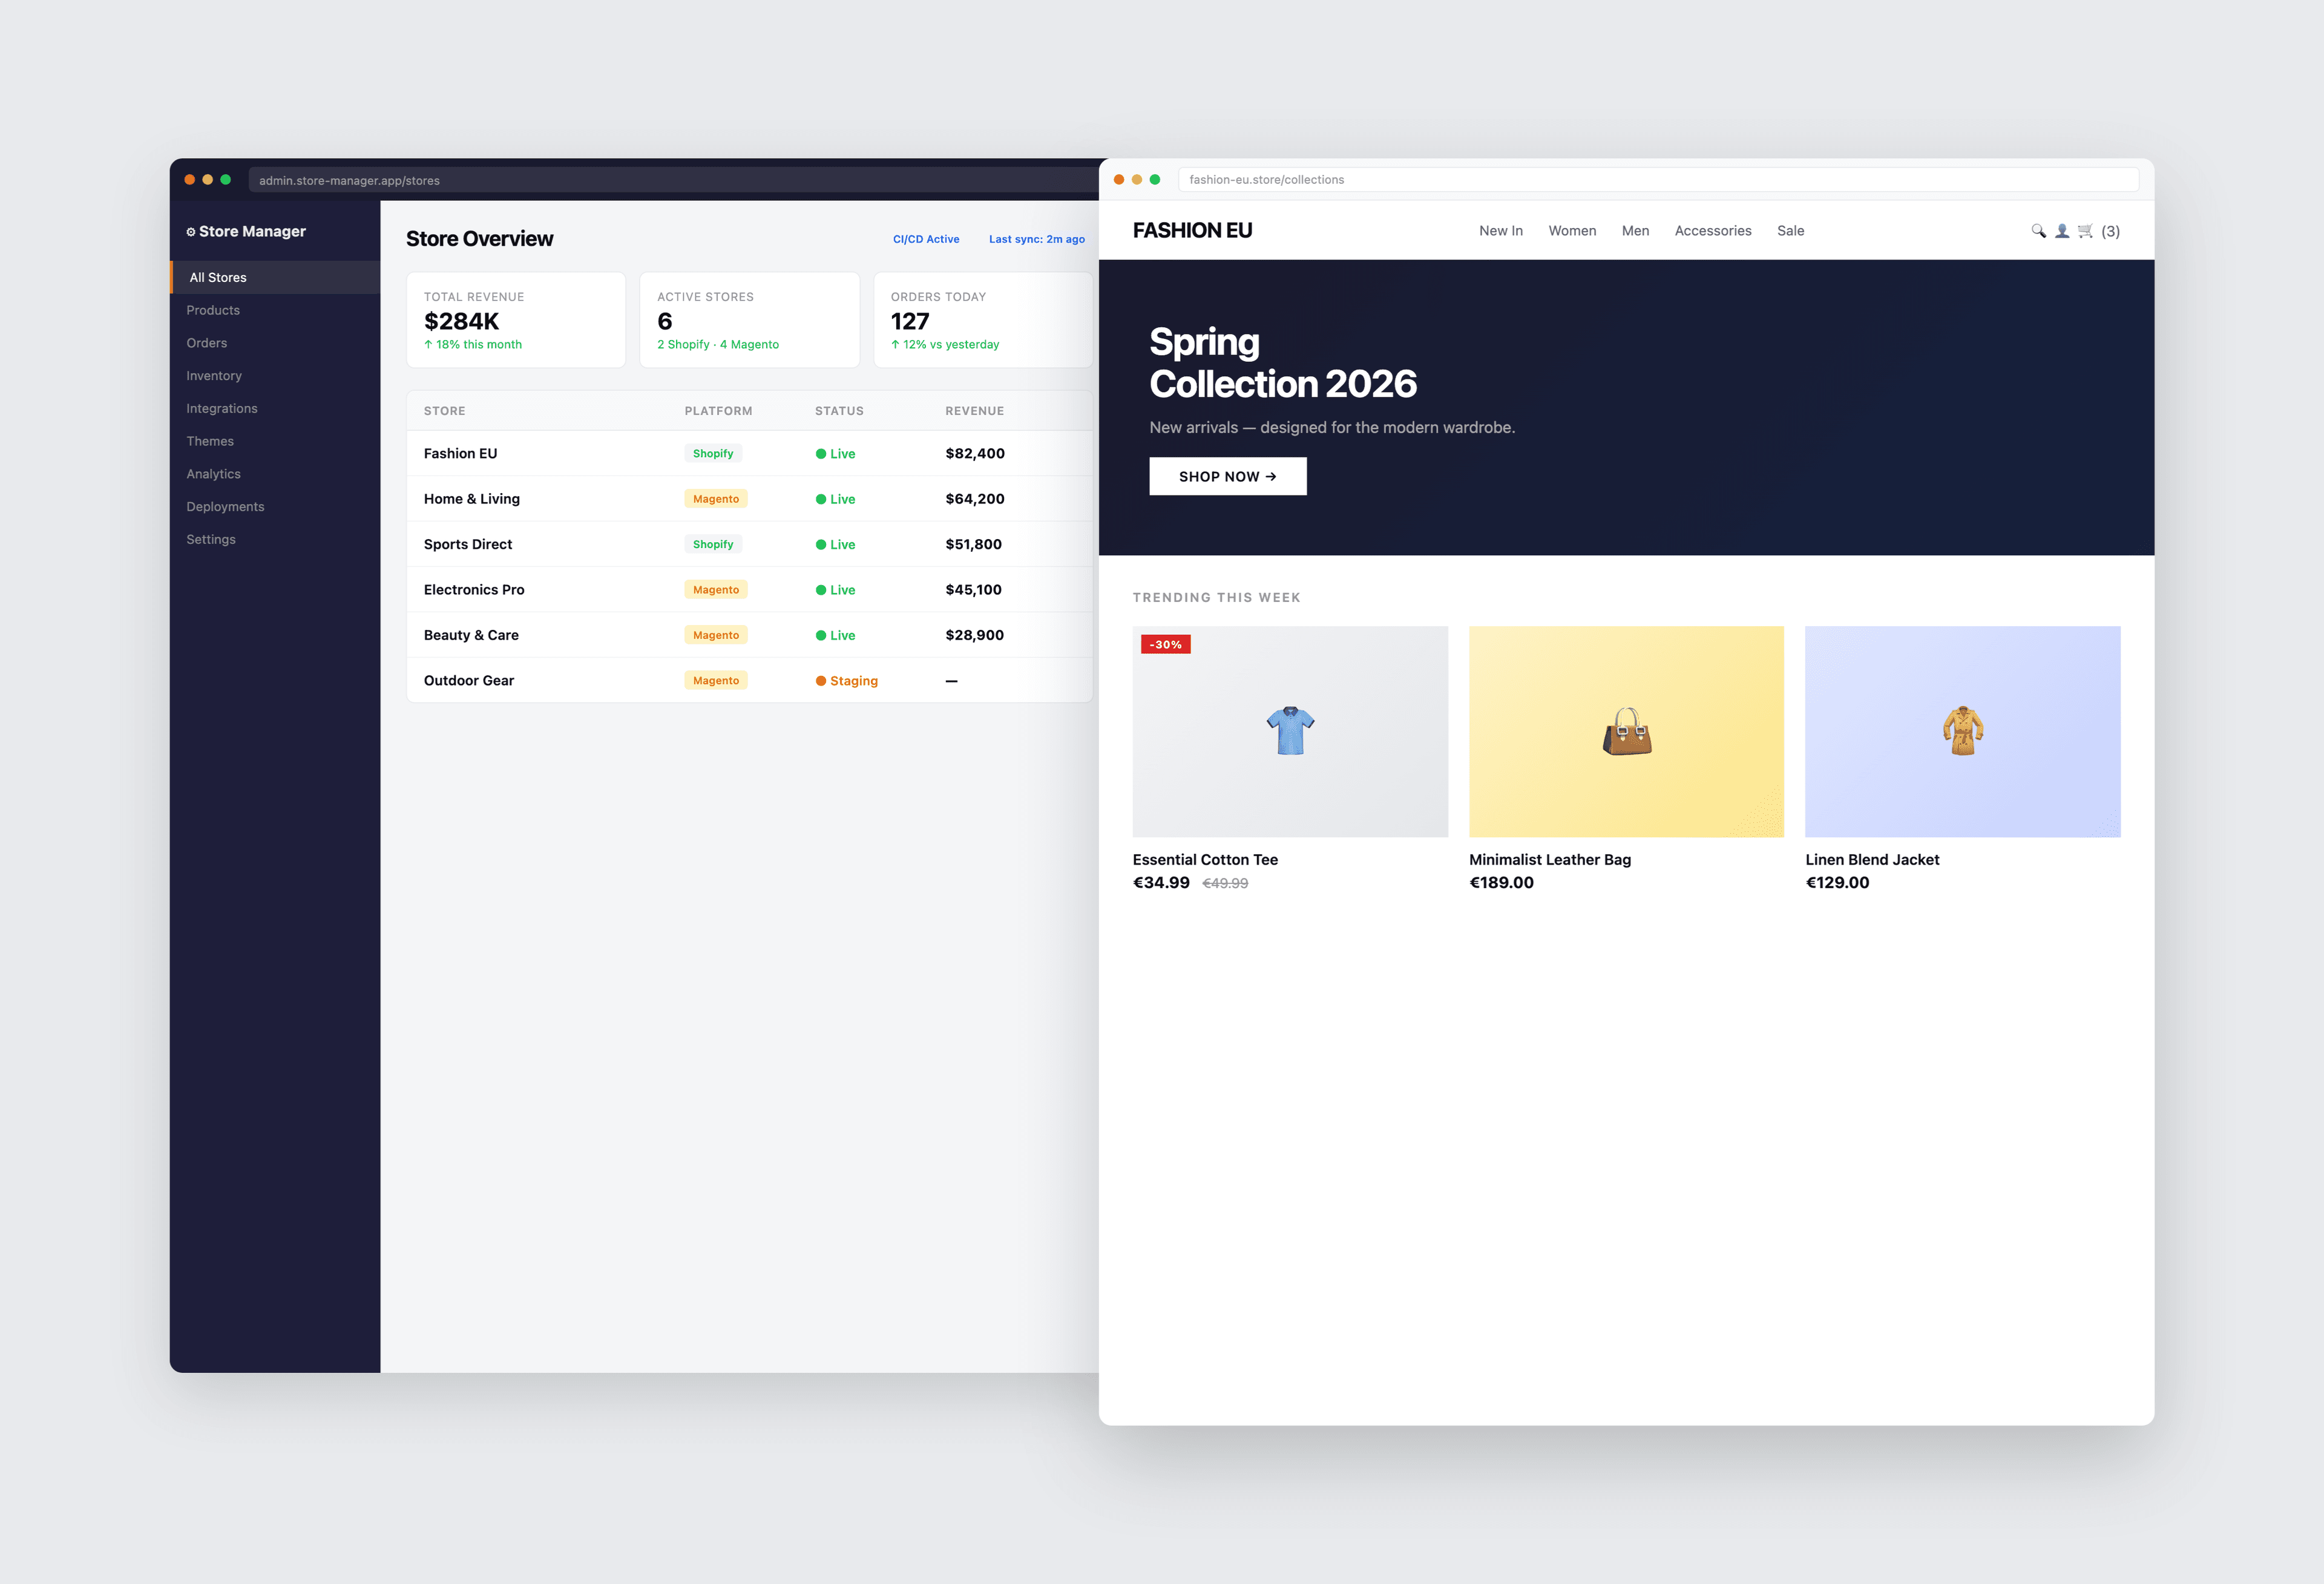The height and width of the screenshot is (1584, 2324).
Task: Expand the Men category
Action: (x=1635, y=231)
